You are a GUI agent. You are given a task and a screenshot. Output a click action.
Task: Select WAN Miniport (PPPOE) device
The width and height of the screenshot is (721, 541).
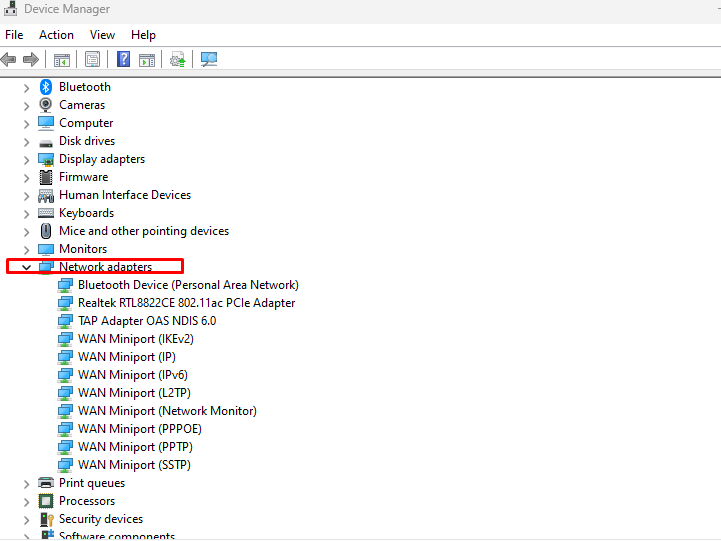click(139, 429)
